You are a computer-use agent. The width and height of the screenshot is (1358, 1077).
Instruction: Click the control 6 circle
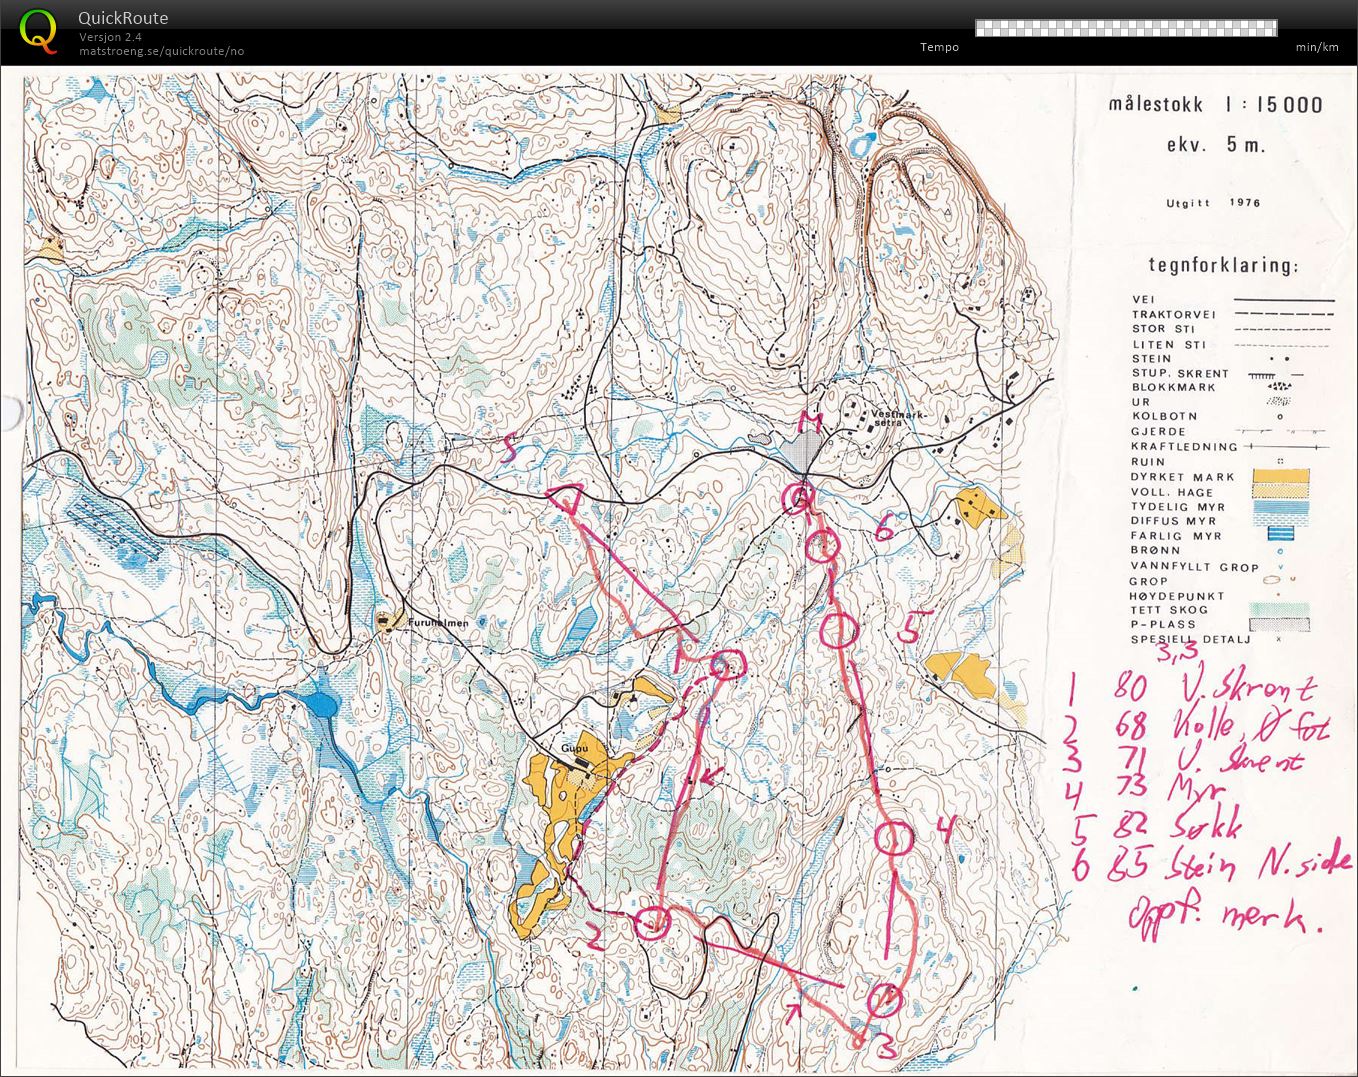pyautogui.click(x=822, y=546)
